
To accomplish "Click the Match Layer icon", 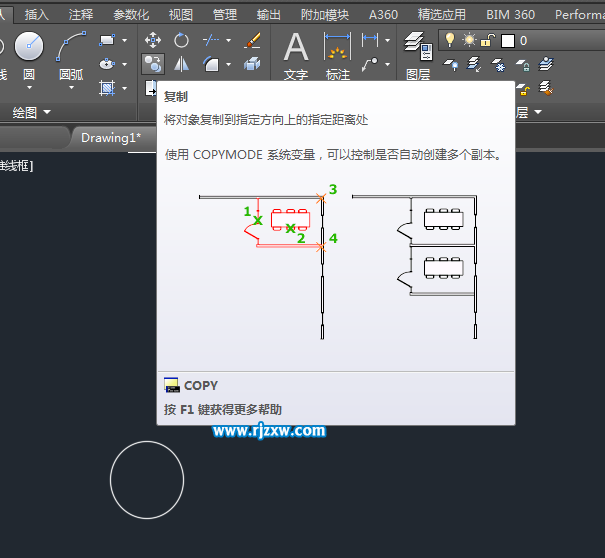I will 546,88.
